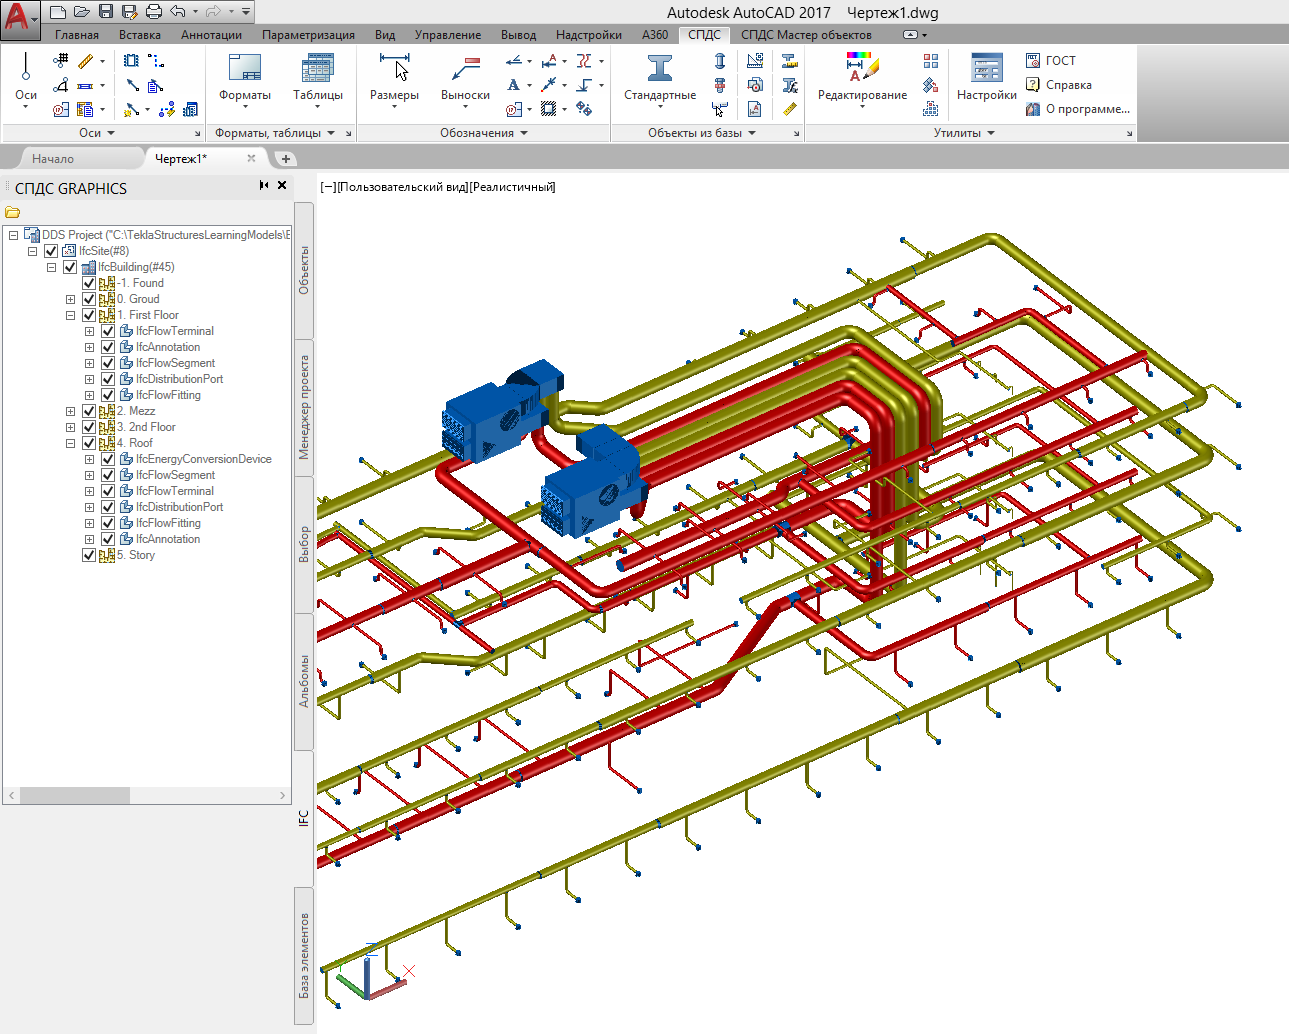Click the Оси (Axes) tool icon
1289x1034 pixels.
pyautogui.click(x=26, y=70)
